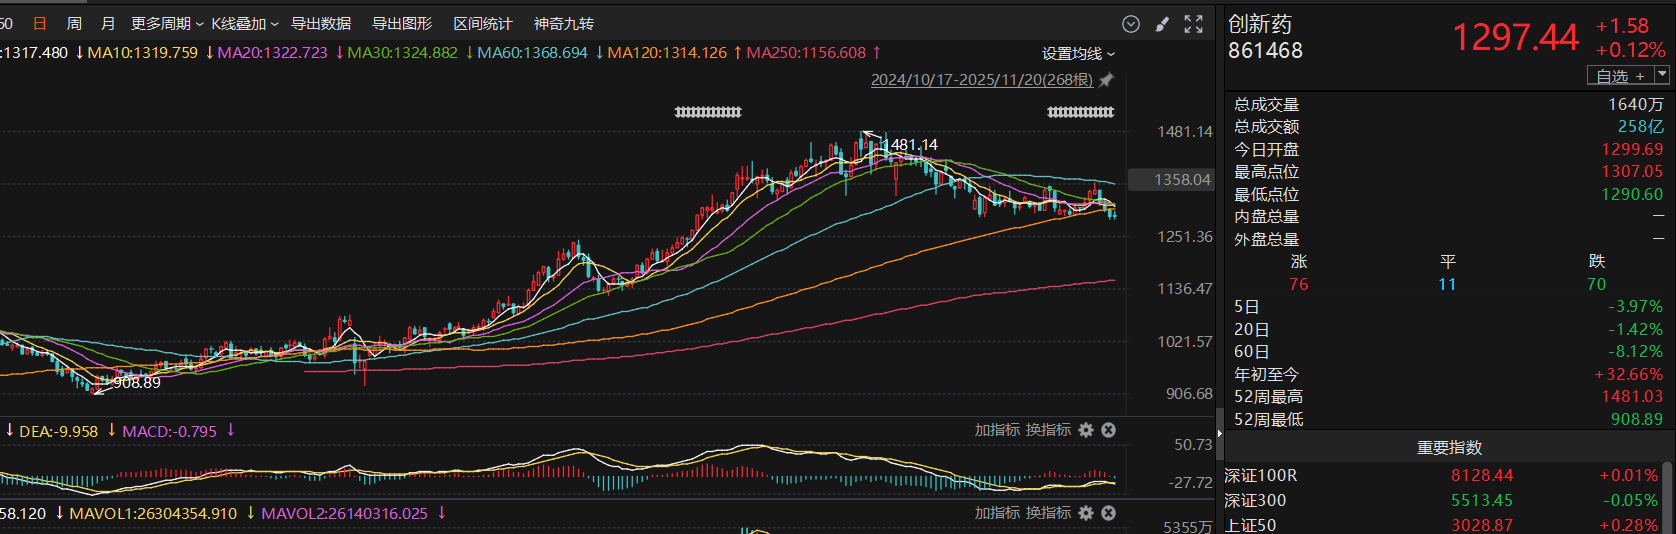This screenshot has width=1676, height=534.
Task: Click the index list vertical scrollbar
Action: click(x=1667, y=497)
